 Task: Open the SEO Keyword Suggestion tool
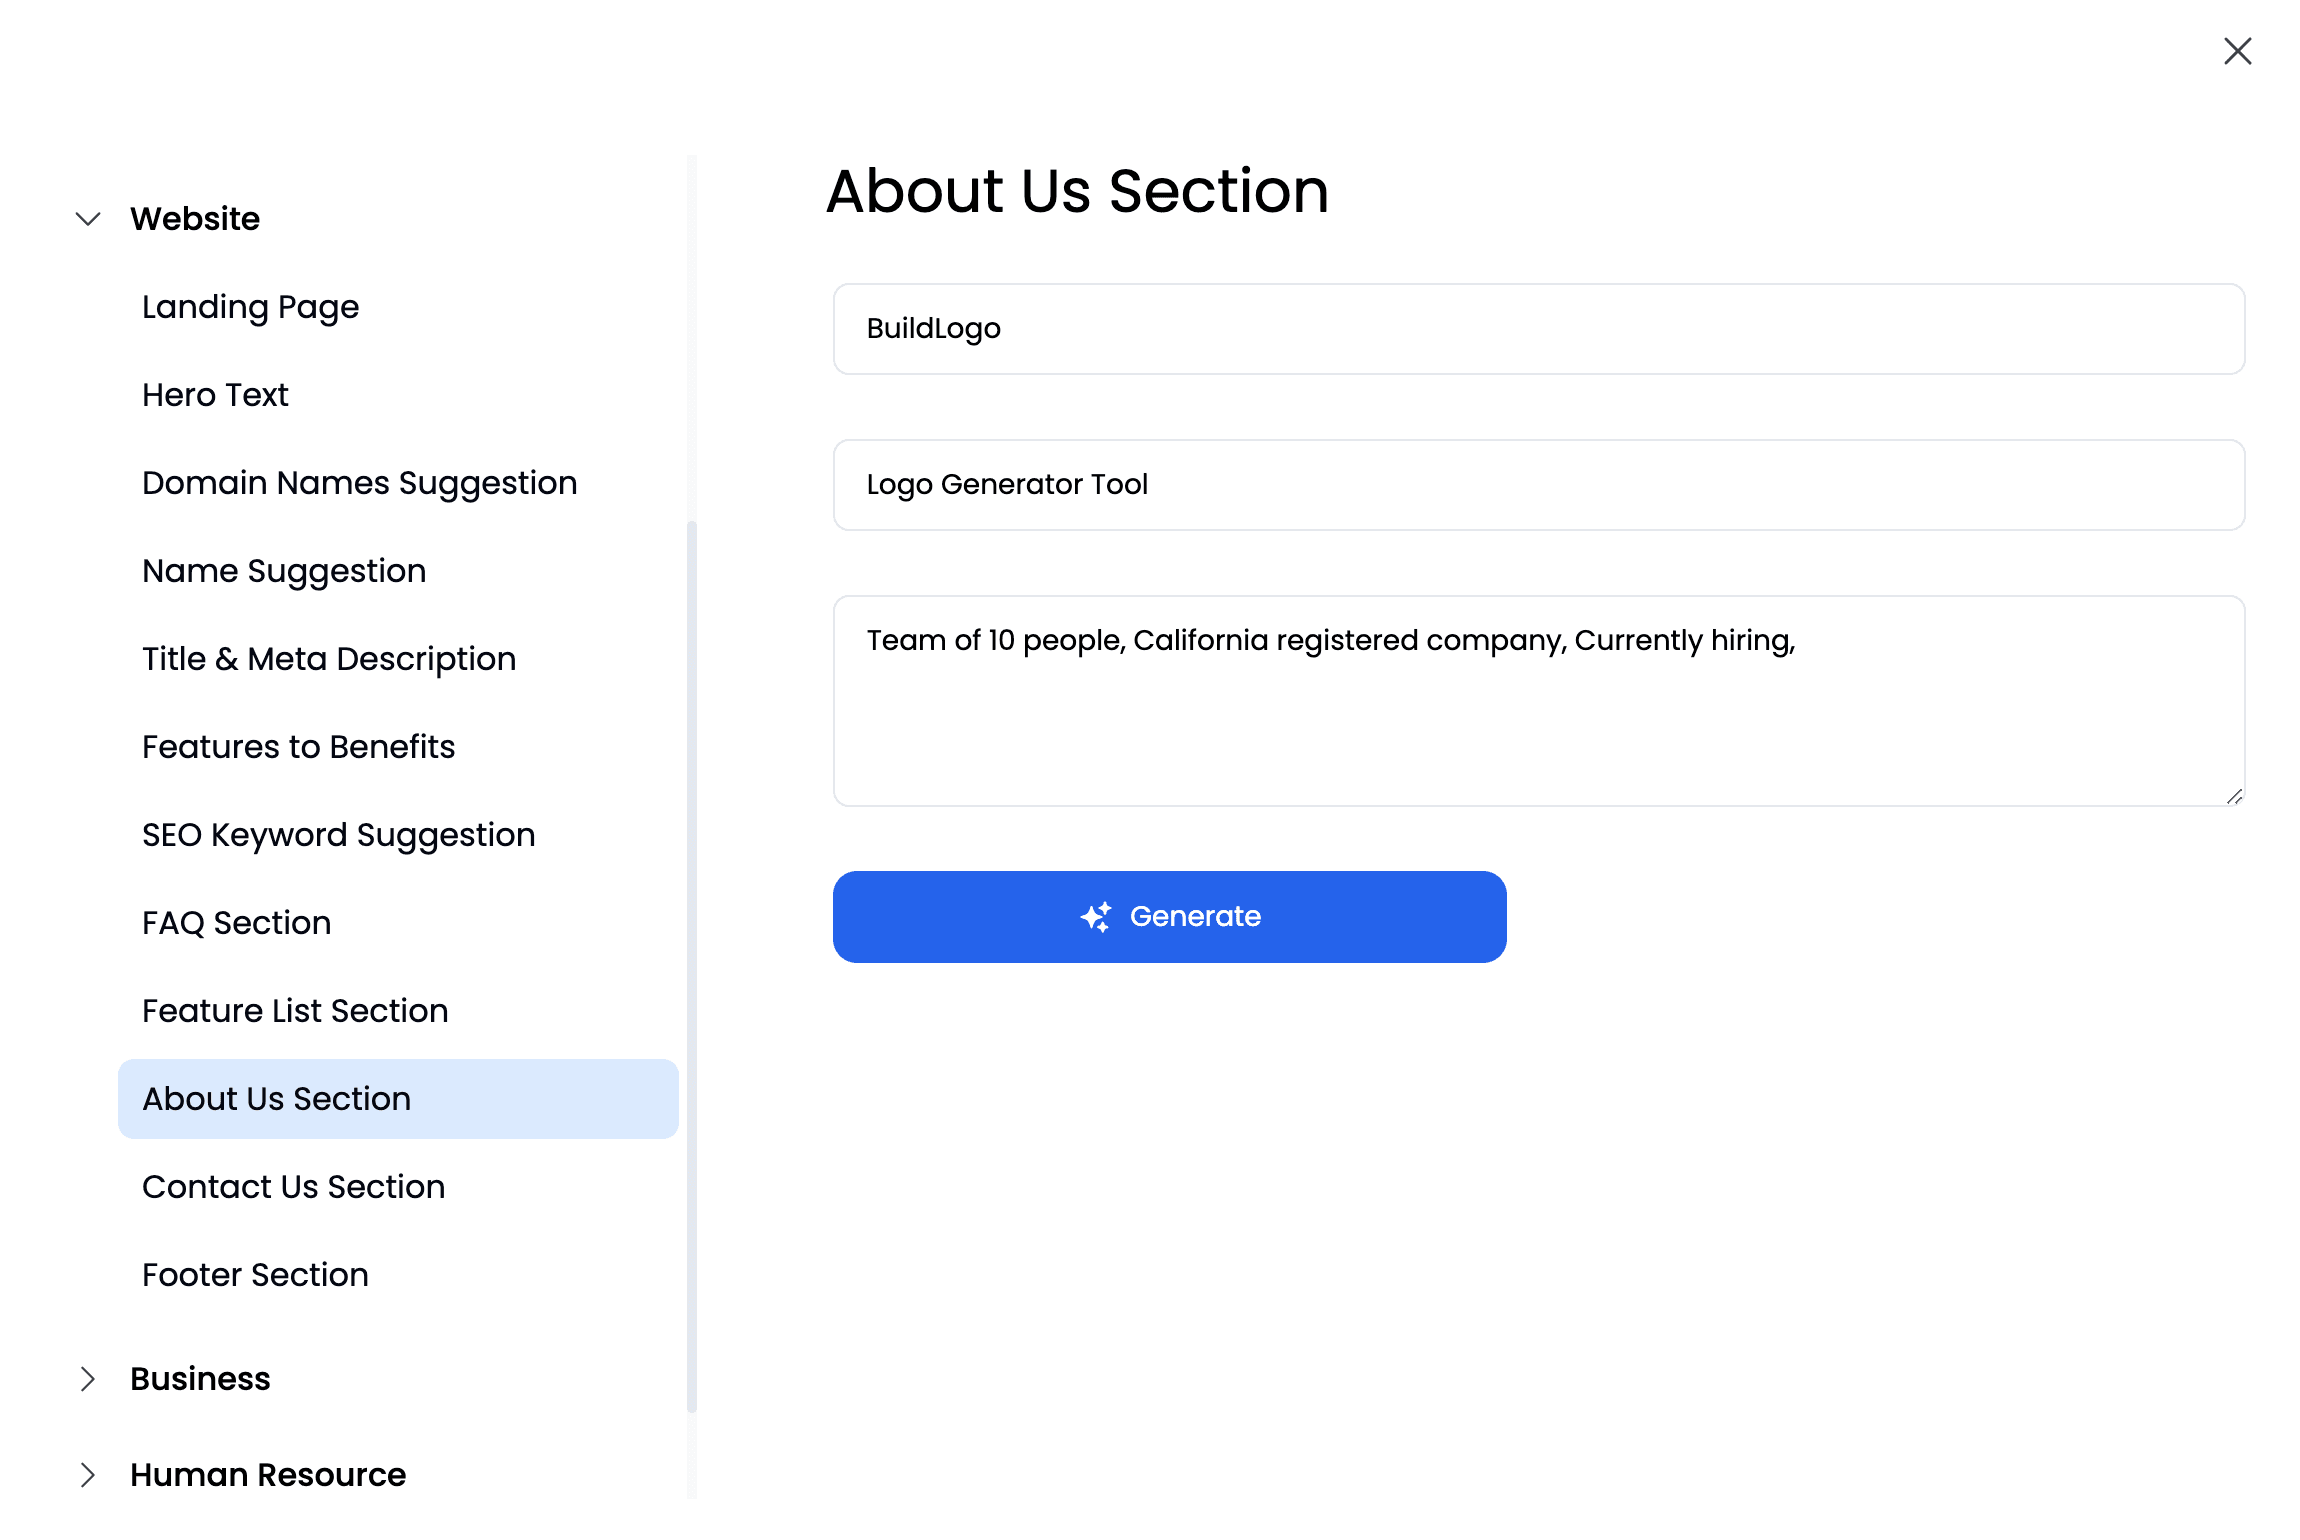pyautogui.click(x=338, y=835)
